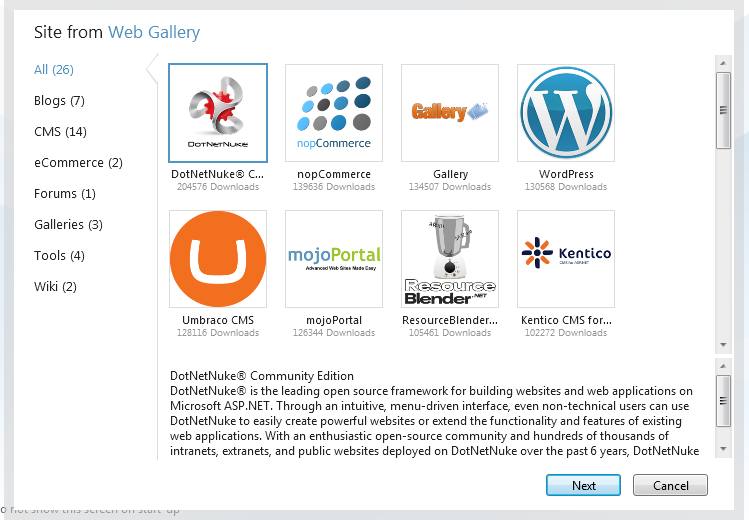Choose the mojoPortal application icon

(334, 259)
